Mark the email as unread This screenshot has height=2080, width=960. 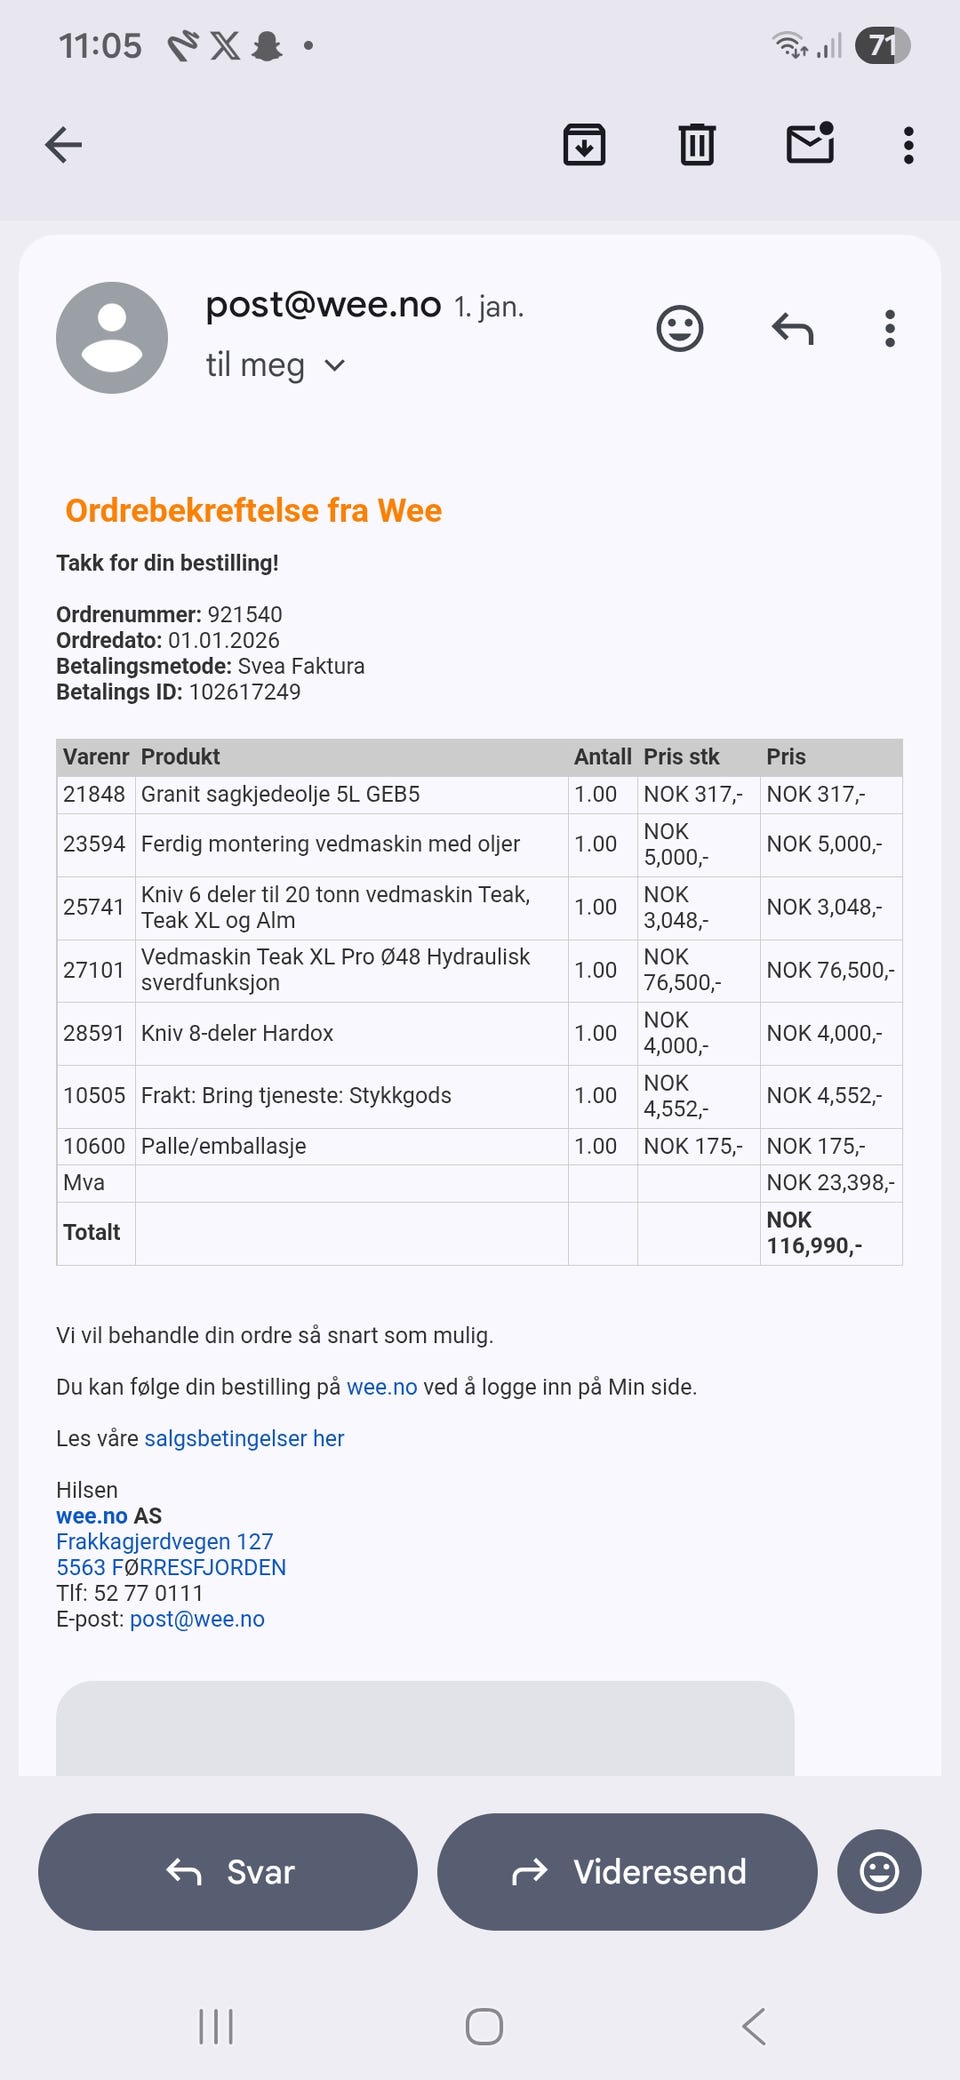point(810,143)
